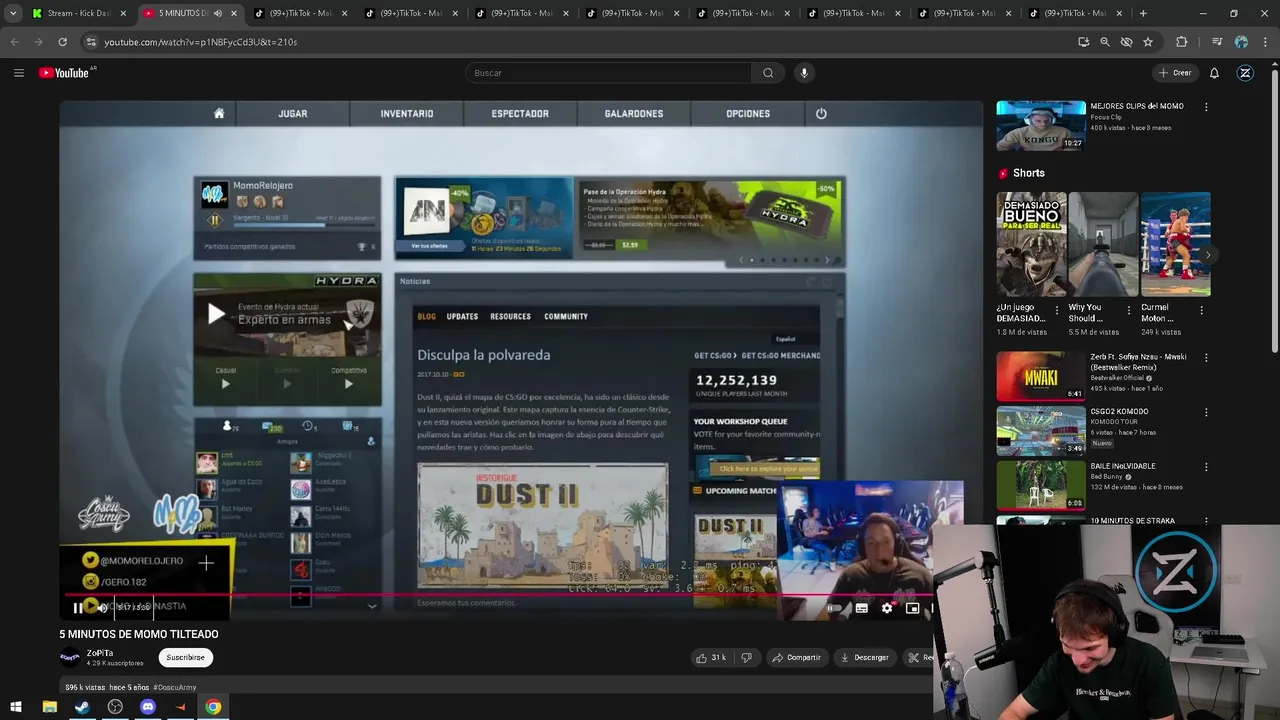Dislike the video with thumbs down
1280x720 pixels.
(x=746, y=657)
